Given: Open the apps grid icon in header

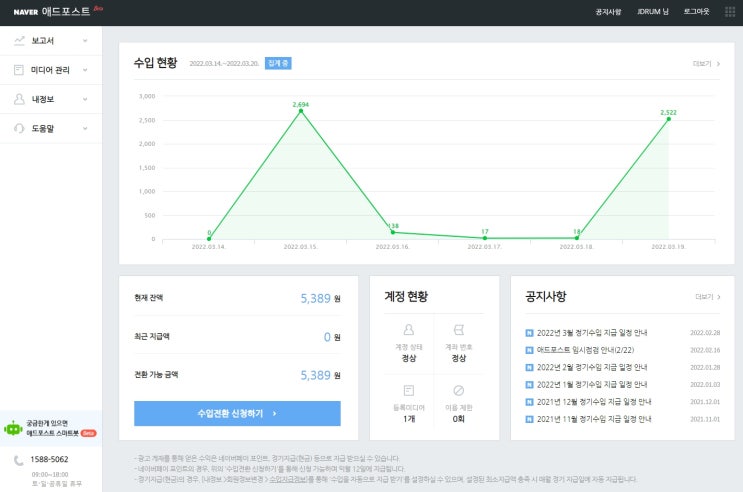Looking at the screenshot, I should click(730, 11).
